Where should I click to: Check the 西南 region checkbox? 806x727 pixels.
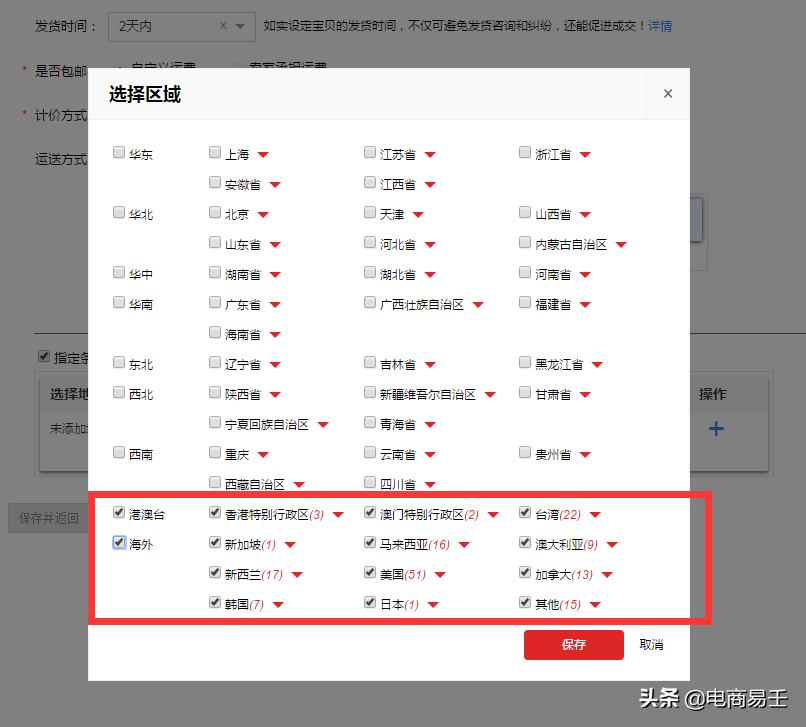click(119, 452)
